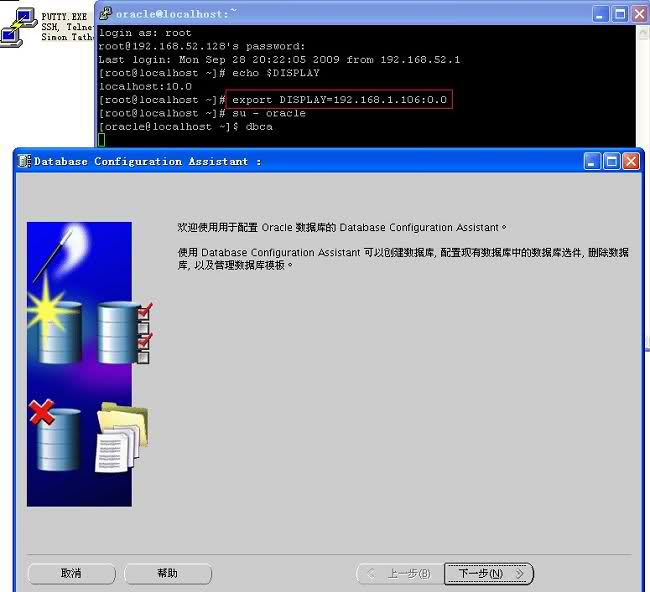This screenshot has height=592, width=650.
Task: Minimize the PuTTY oracle@localhost window
Action: (x=600, y=14)
